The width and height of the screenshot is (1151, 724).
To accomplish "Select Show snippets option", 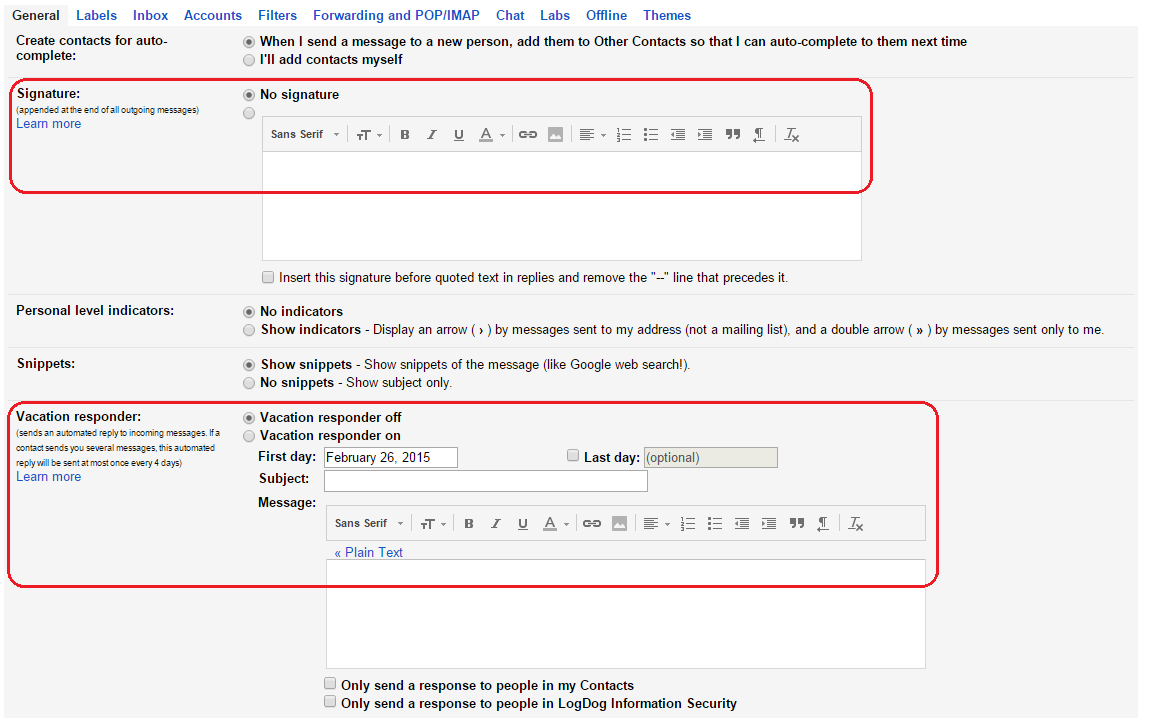I will (249, 365).
